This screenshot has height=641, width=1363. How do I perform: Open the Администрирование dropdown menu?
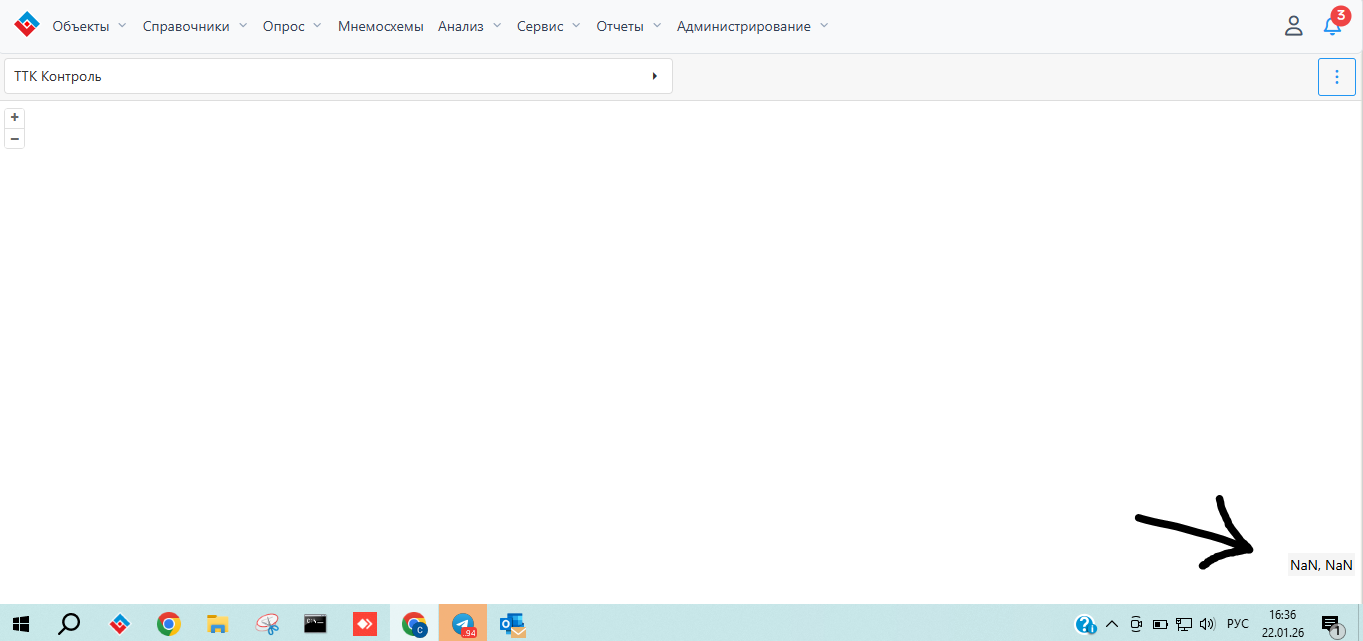(752, 26)
